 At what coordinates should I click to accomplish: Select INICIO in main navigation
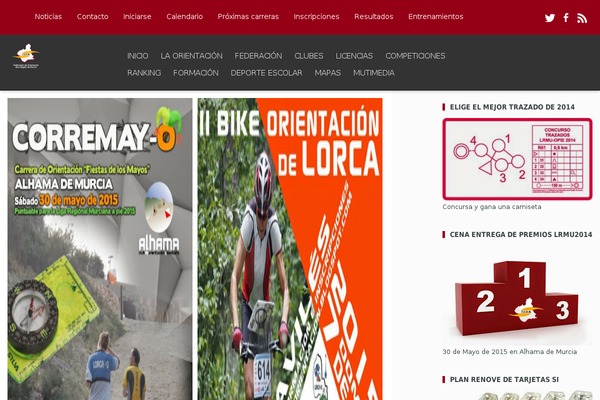coord(137,56)
